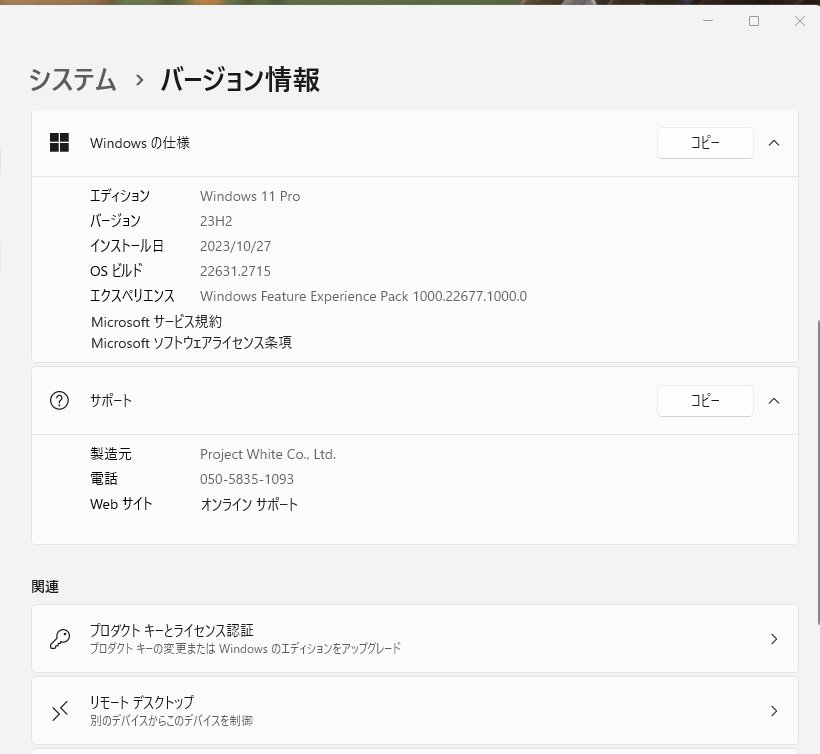Click the インストール日 label
The height and width of the screenshot is (754, 820).
point(127,246)
